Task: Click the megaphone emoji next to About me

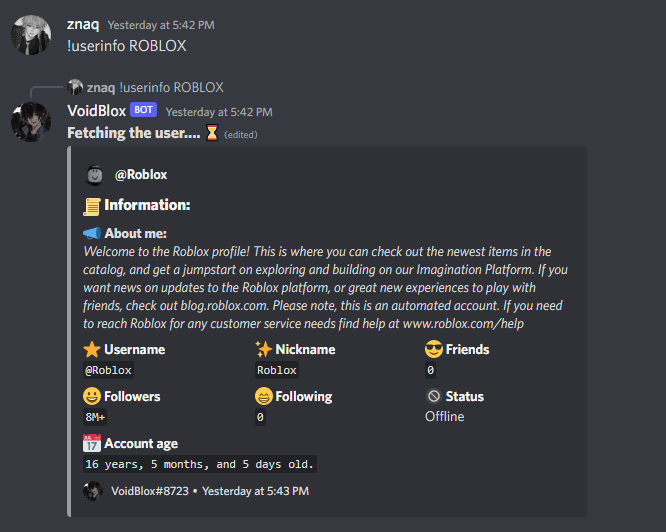Action: point(92,233)
